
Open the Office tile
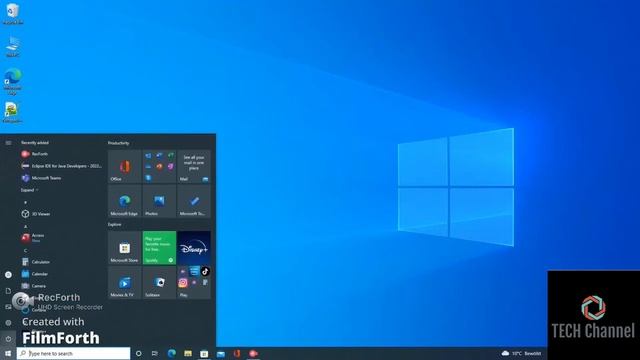(124, 166)
